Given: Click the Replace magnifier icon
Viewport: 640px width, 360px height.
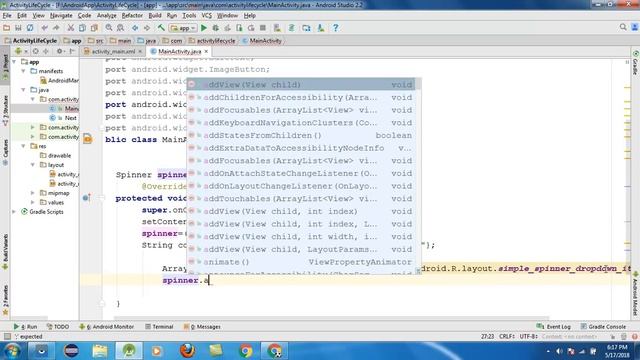Looking at the screenshot, I should pyautogui.click(x=120, y=28).
